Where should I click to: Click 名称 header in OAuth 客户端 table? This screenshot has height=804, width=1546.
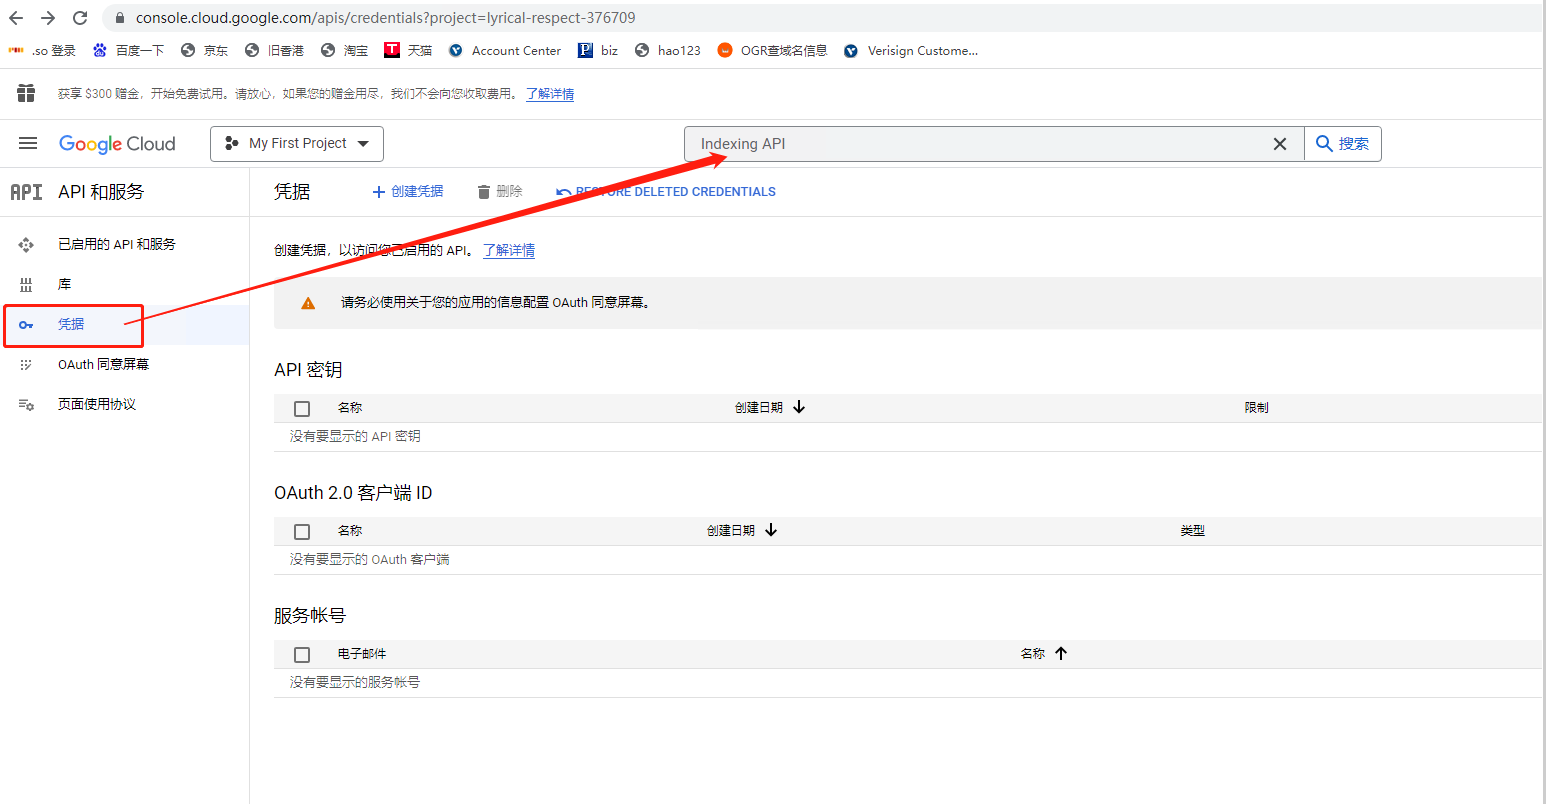(350, 530)
